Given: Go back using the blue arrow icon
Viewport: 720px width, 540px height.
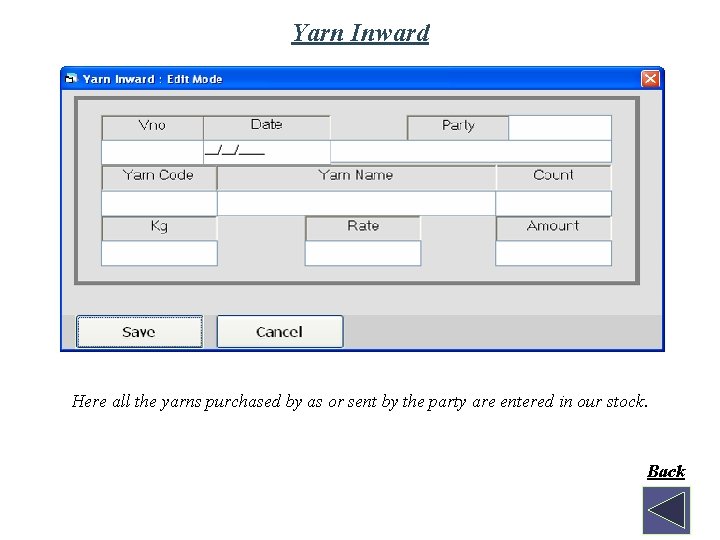Looking at the screenshot, I should (666, 510).
